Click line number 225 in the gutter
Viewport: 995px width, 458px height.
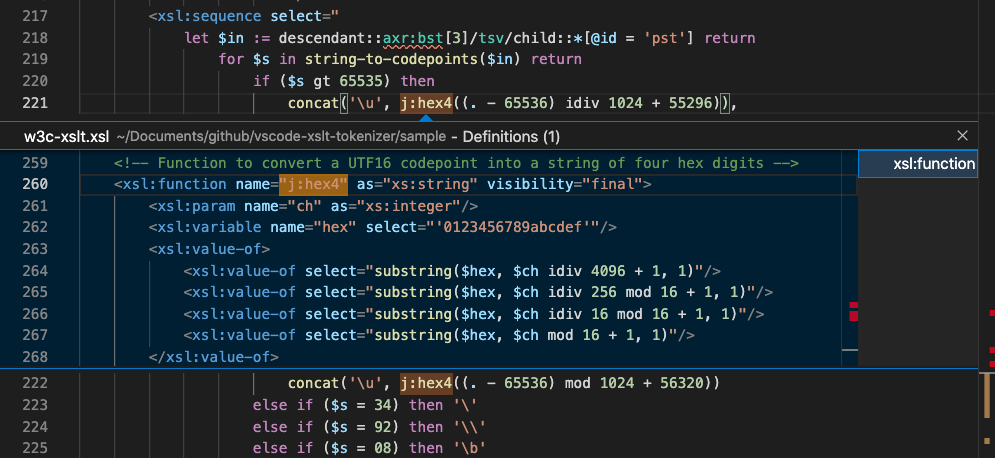[x=35, y=448]
